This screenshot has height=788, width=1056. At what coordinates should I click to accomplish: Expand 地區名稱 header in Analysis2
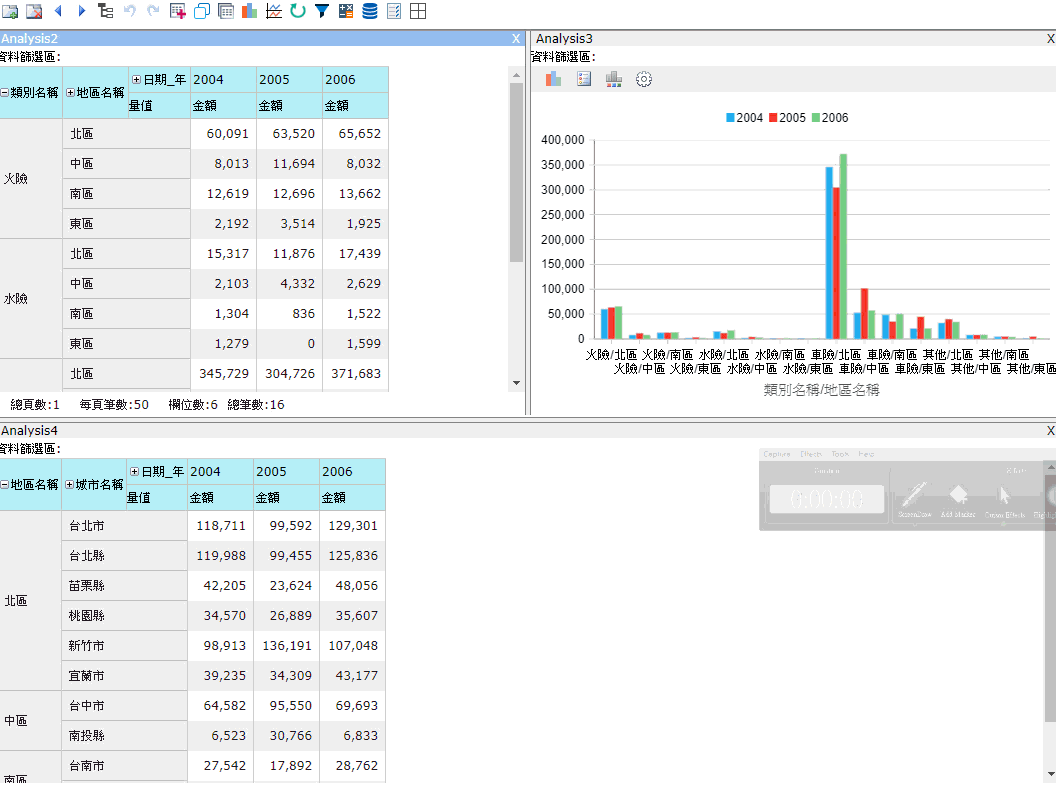tap(70, 92)
